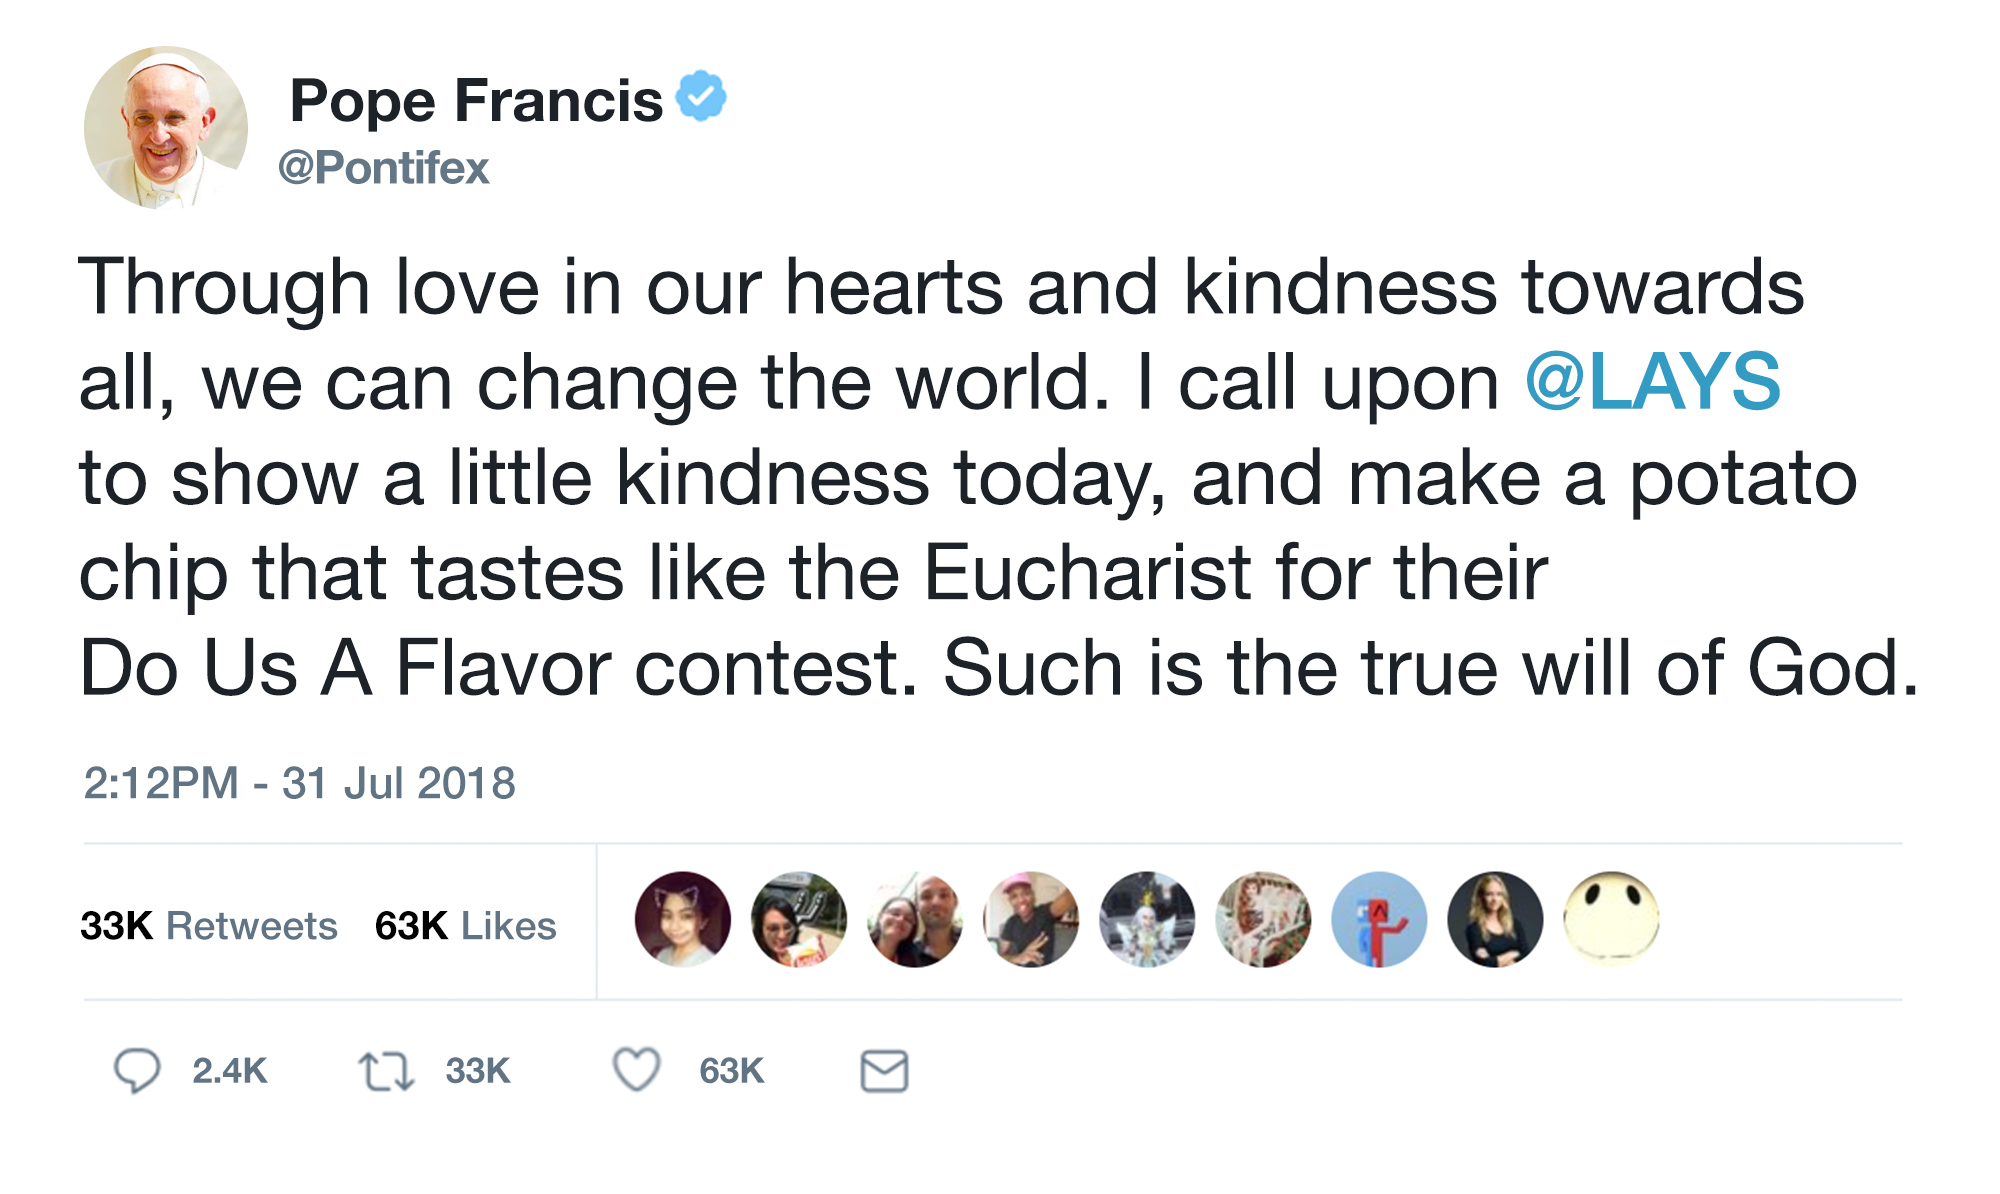
Task: Open liker avatar with cat ears
Action: tap(683, 919)
